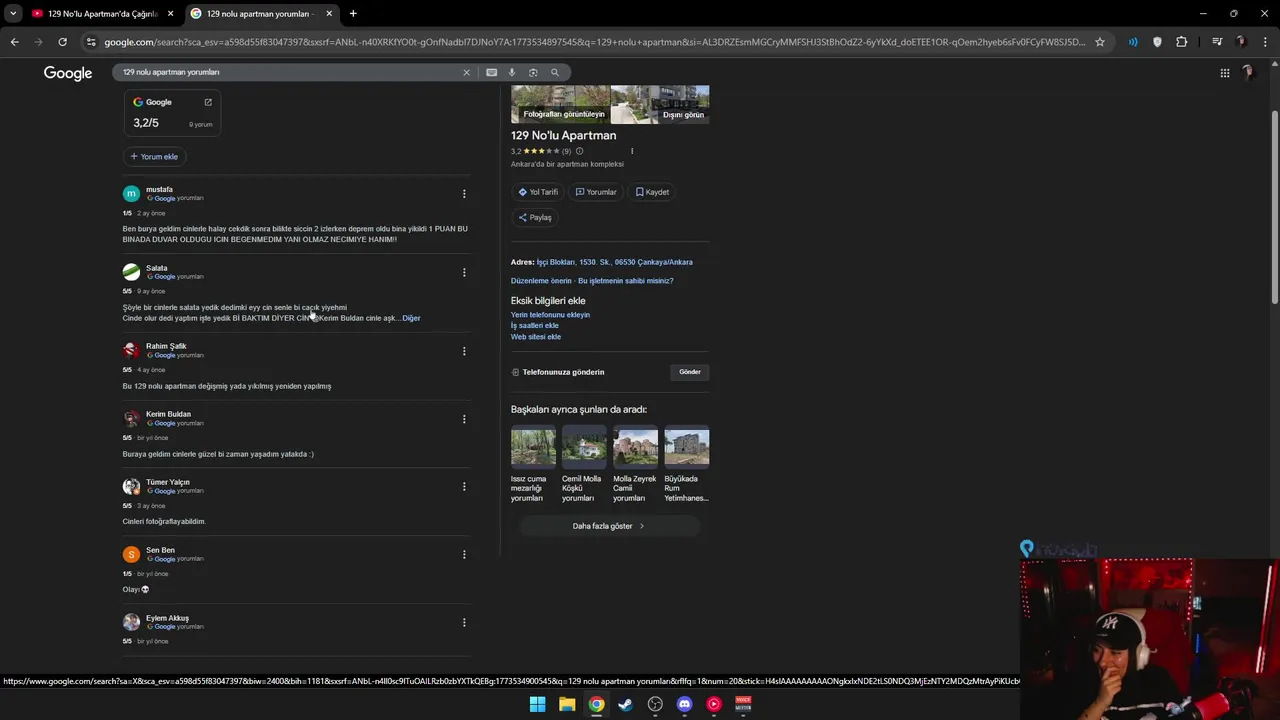Open the address link İşçi Blokları, 1530. Sk.
This screenshot has height=720, width=1280.
pyautogui.click(x=614, y=262)
